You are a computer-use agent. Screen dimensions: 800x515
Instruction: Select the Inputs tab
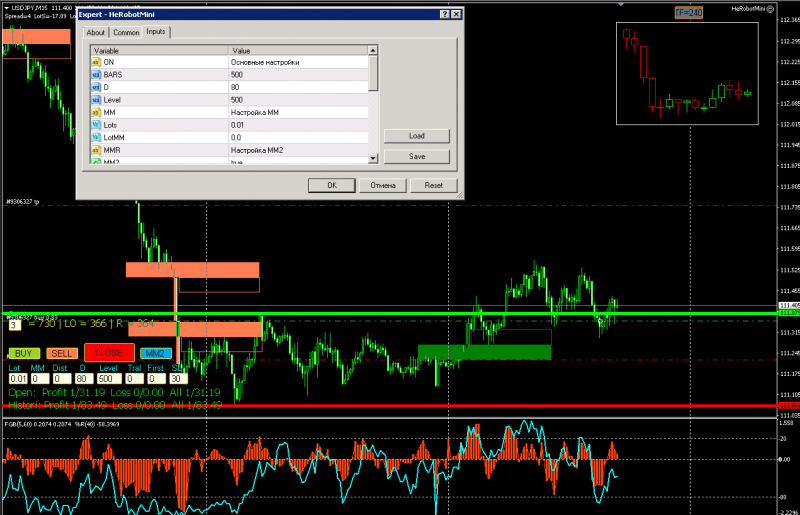[156, 32]
